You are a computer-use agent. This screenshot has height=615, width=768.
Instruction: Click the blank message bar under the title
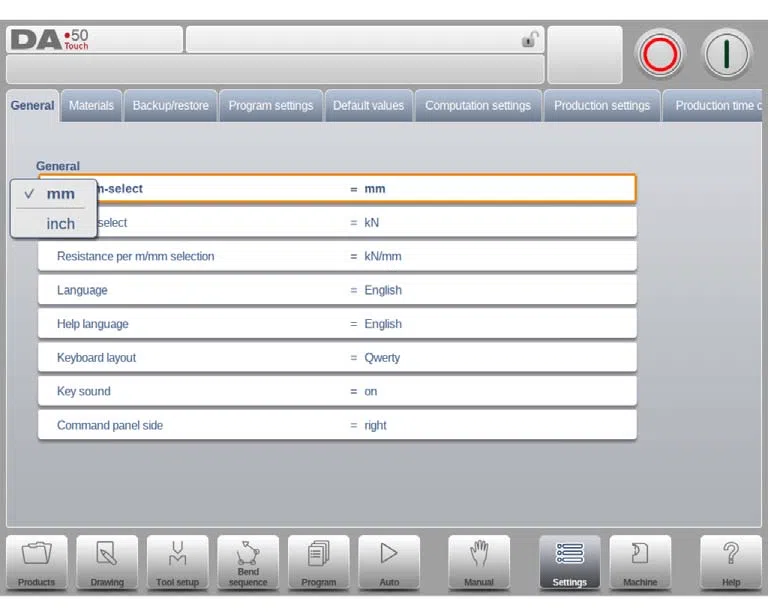[x=275, y=69]
